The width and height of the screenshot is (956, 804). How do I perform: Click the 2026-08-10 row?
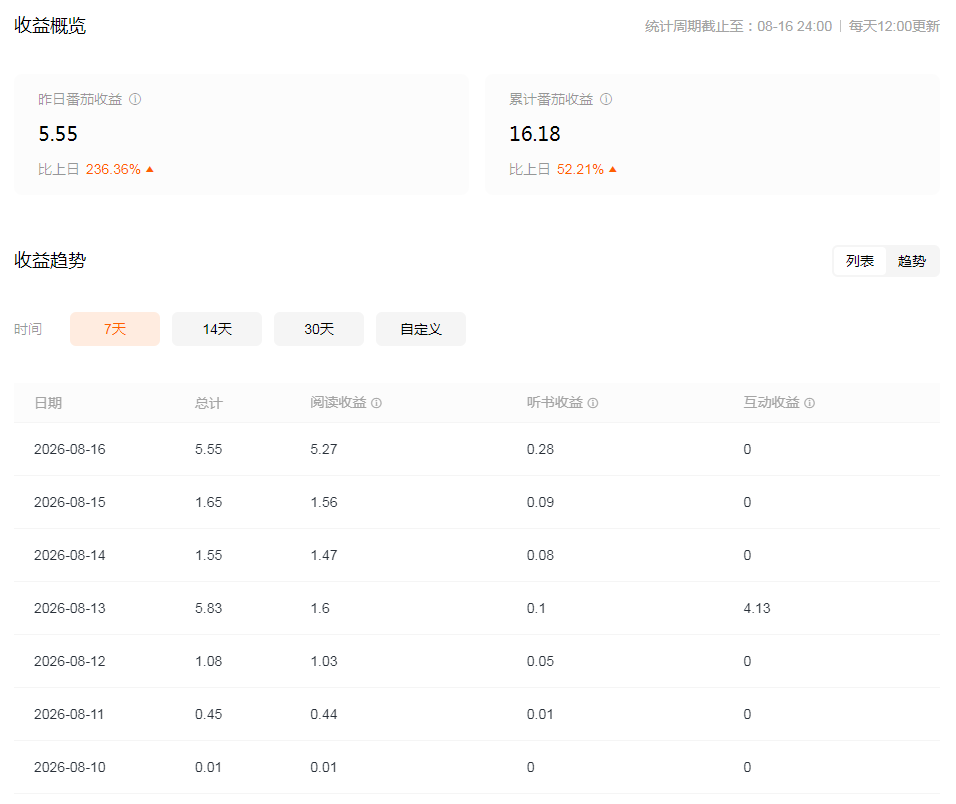click(x=477, y=767)
